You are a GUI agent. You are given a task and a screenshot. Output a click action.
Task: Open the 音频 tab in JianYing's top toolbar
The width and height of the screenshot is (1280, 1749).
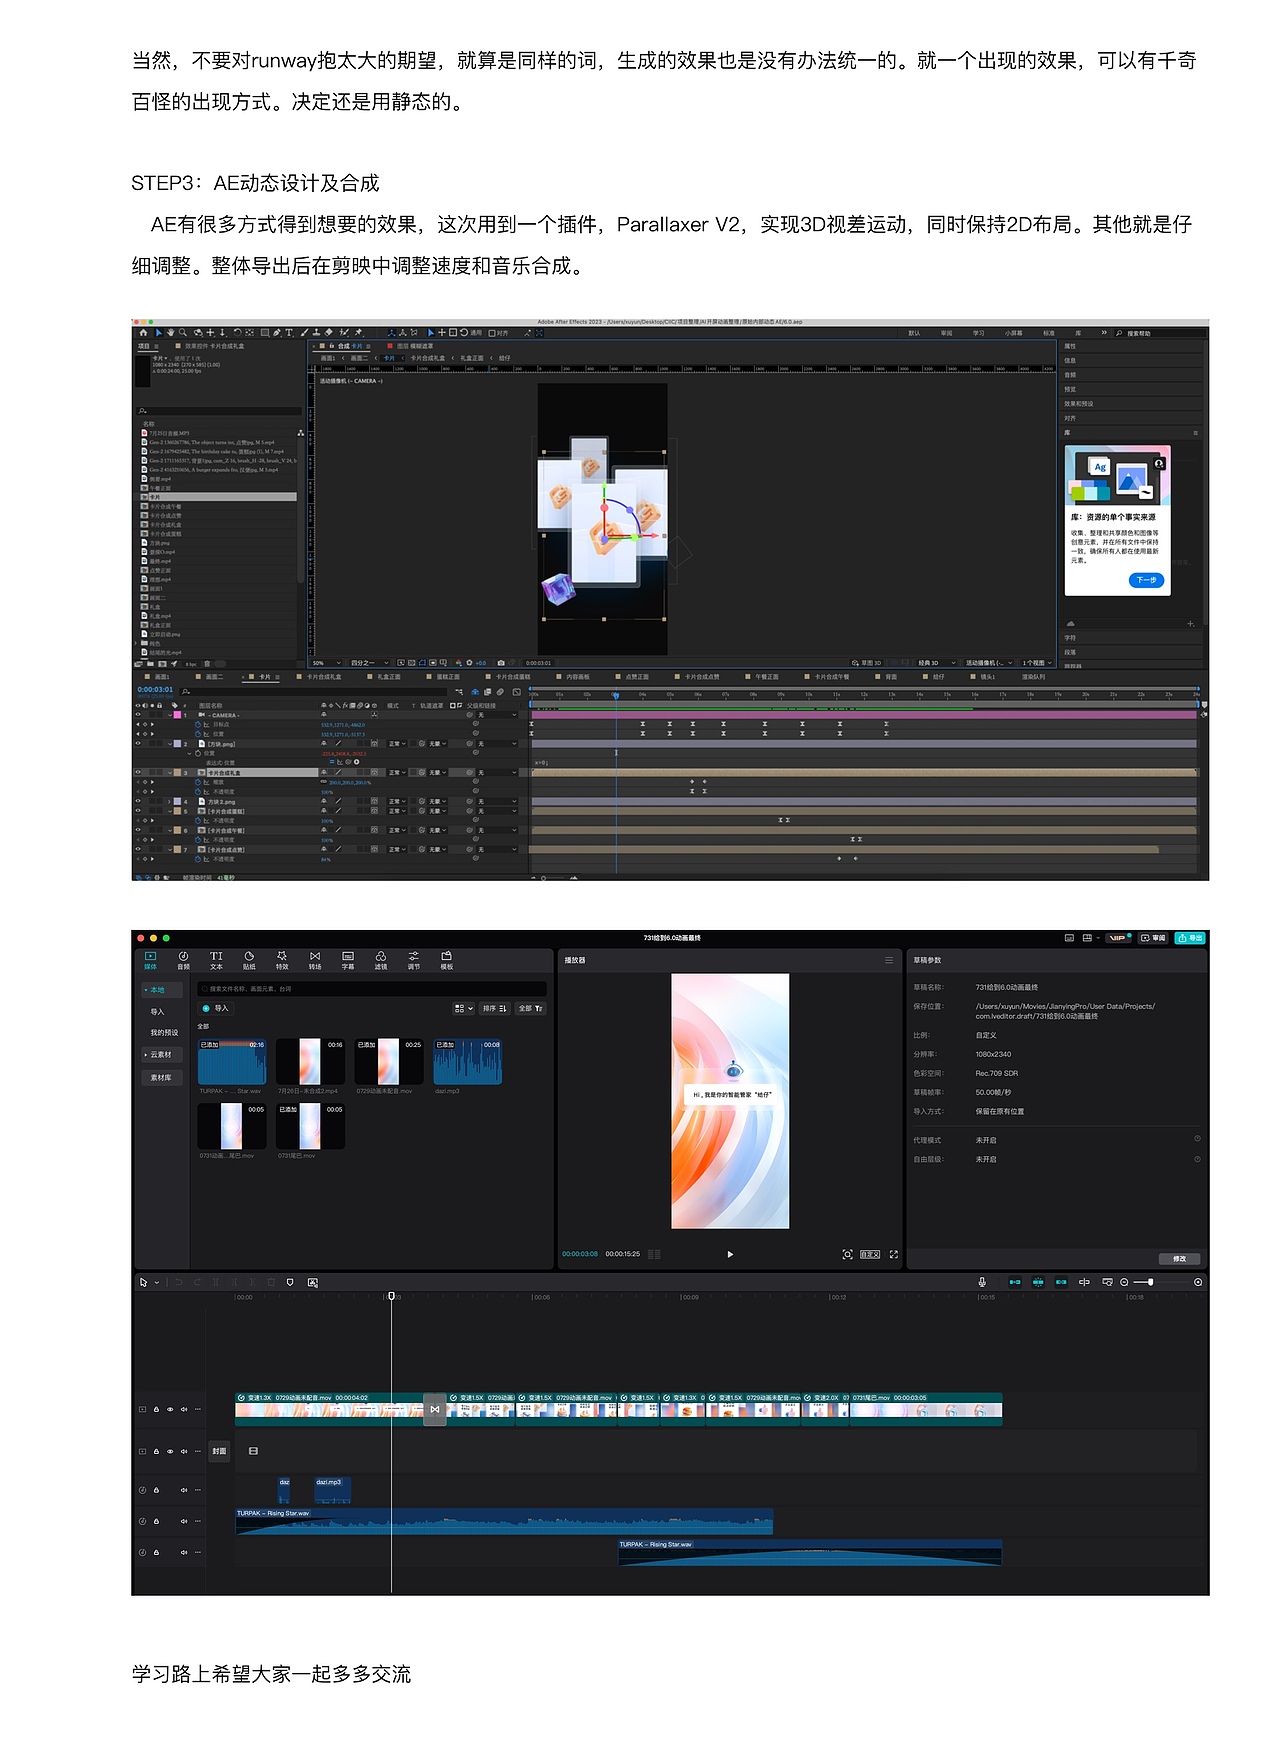(183, 960)
